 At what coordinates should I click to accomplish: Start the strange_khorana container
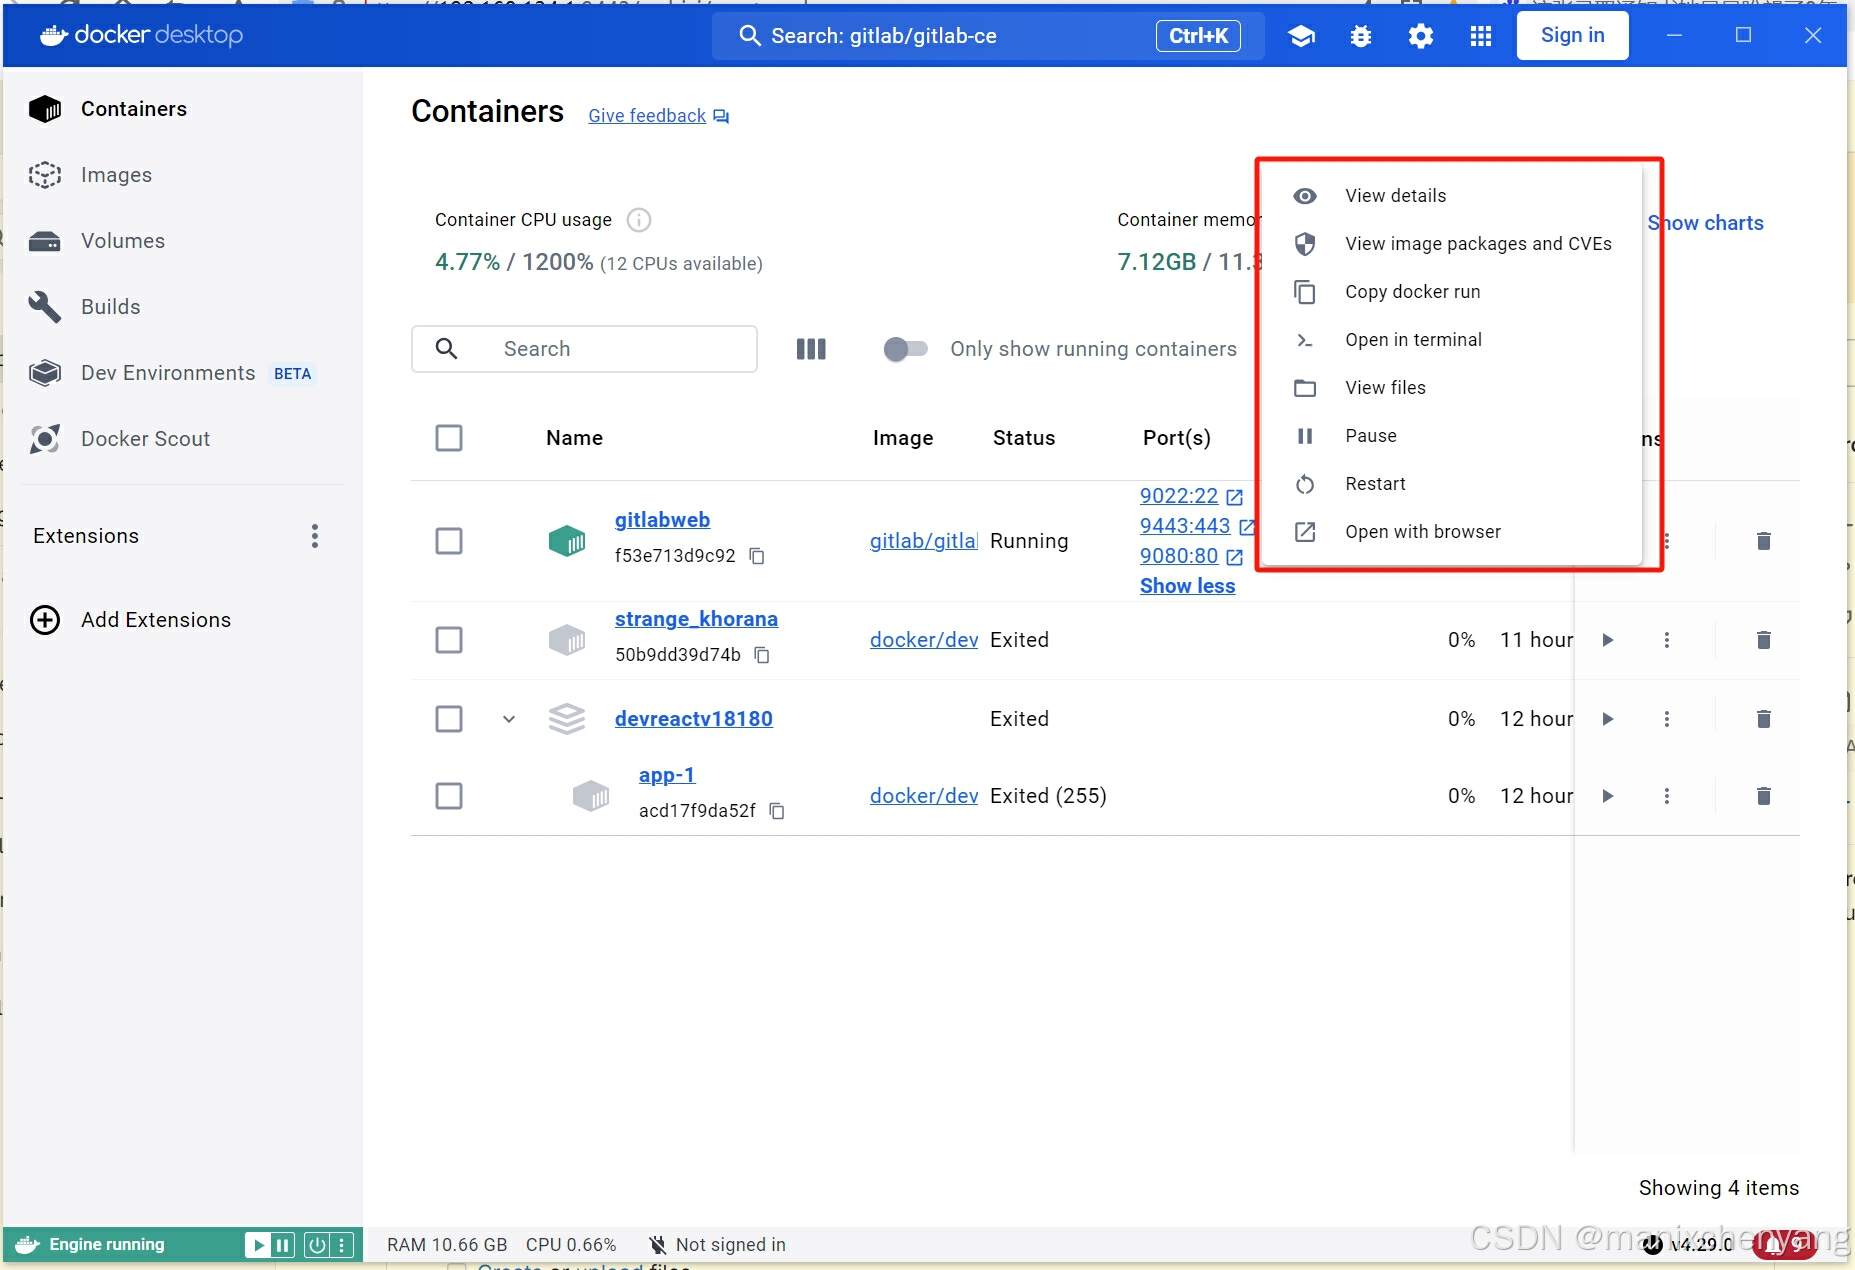(1608, 640)
